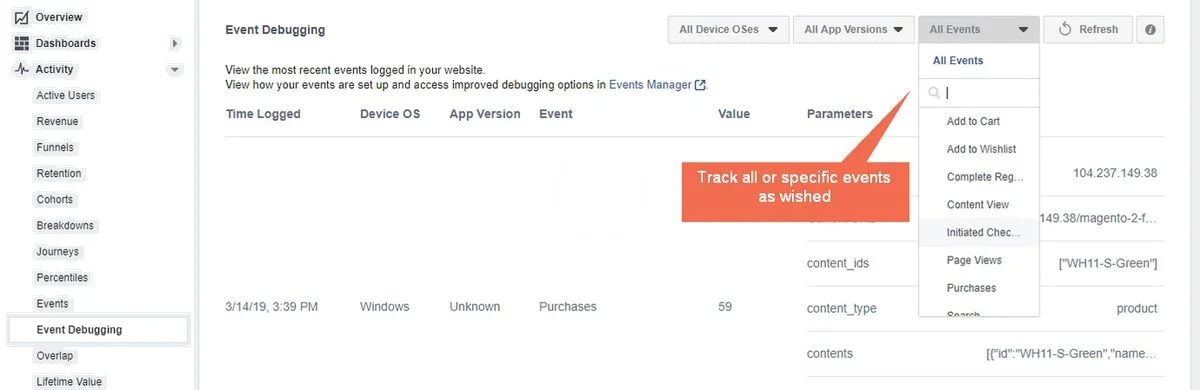Go to Retention in sidebar
The height and width of the screenshot is (390, 1200).
click(59, 173)
